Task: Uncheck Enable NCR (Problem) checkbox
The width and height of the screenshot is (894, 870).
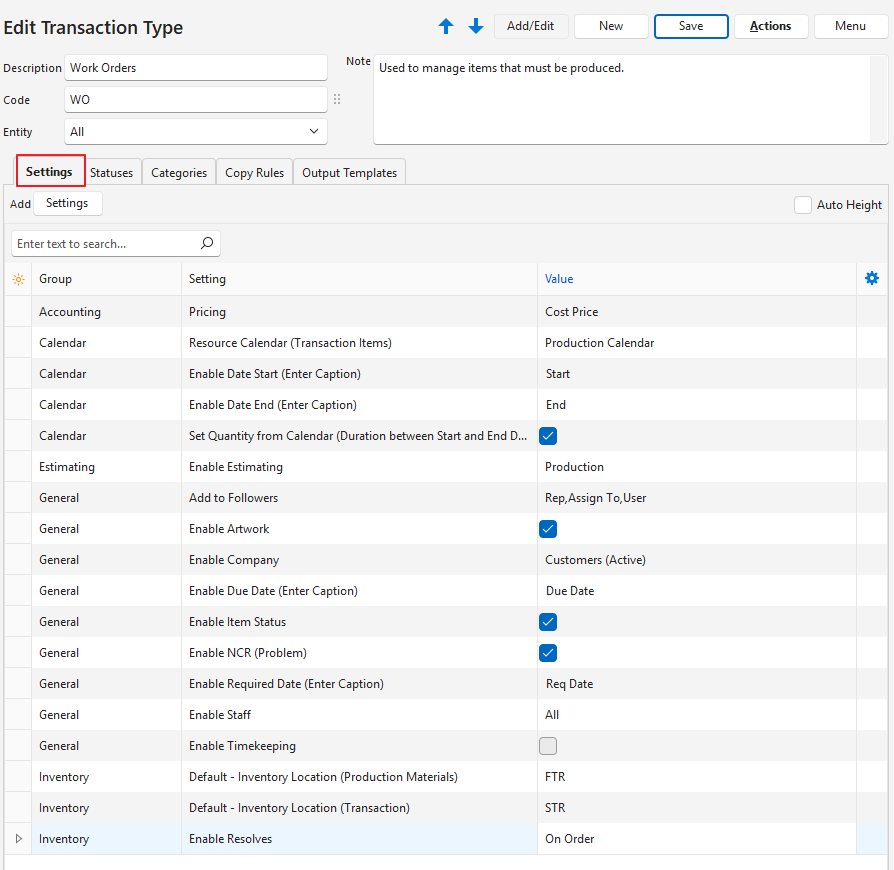Action: click(548, 653)
